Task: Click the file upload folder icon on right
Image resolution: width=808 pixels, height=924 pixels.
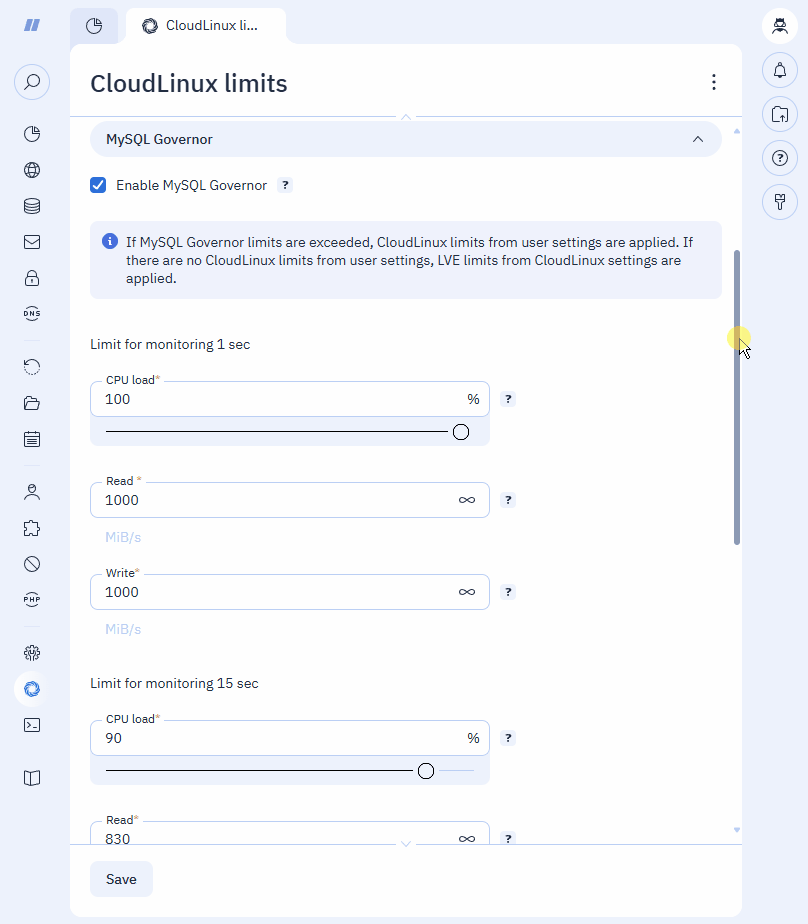Action: 780,114
